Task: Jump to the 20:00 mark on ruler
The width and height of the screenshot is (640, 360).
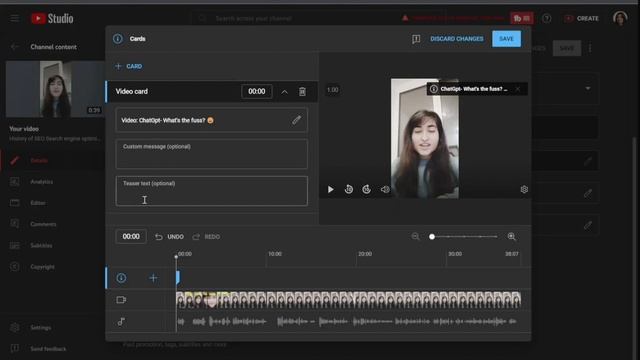Action: coord(365,254)
